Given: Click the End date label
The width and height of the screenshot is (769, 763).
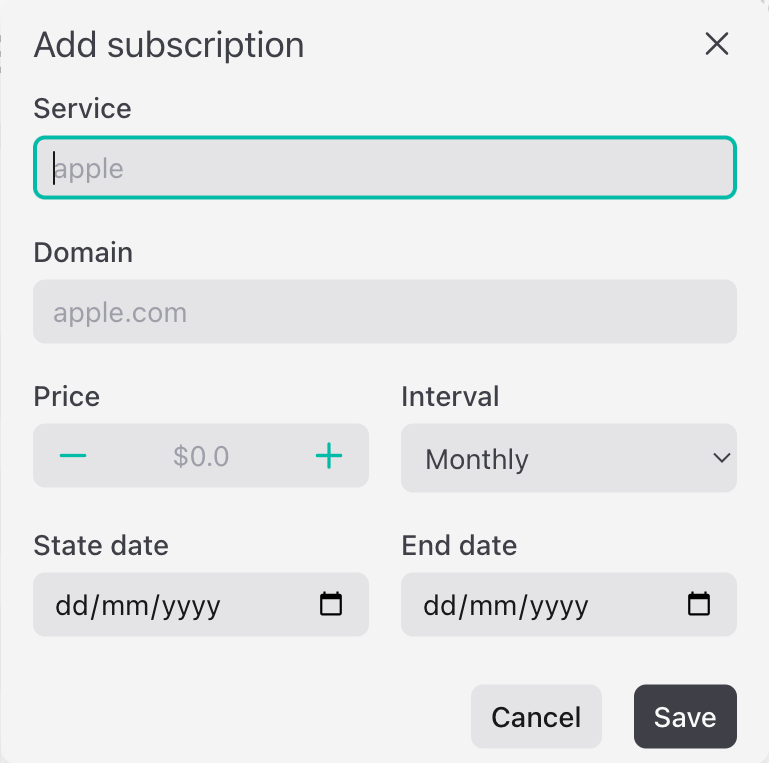Looking at the screenshot, I should (459, 545).
